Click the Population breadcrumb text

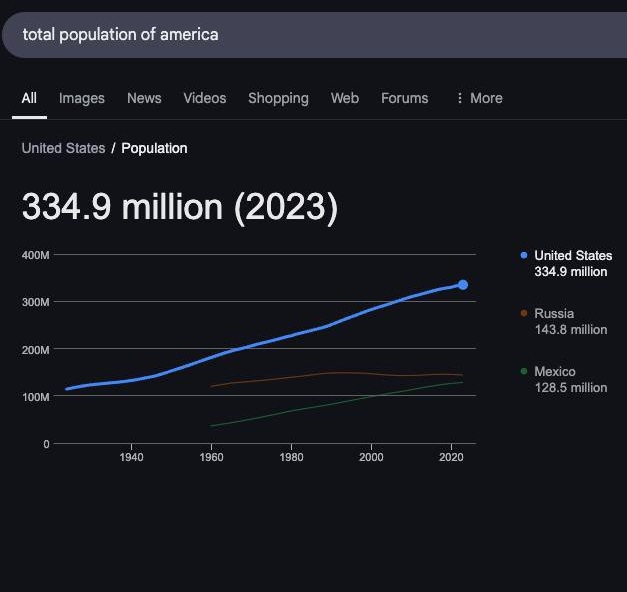pos(154,148)
